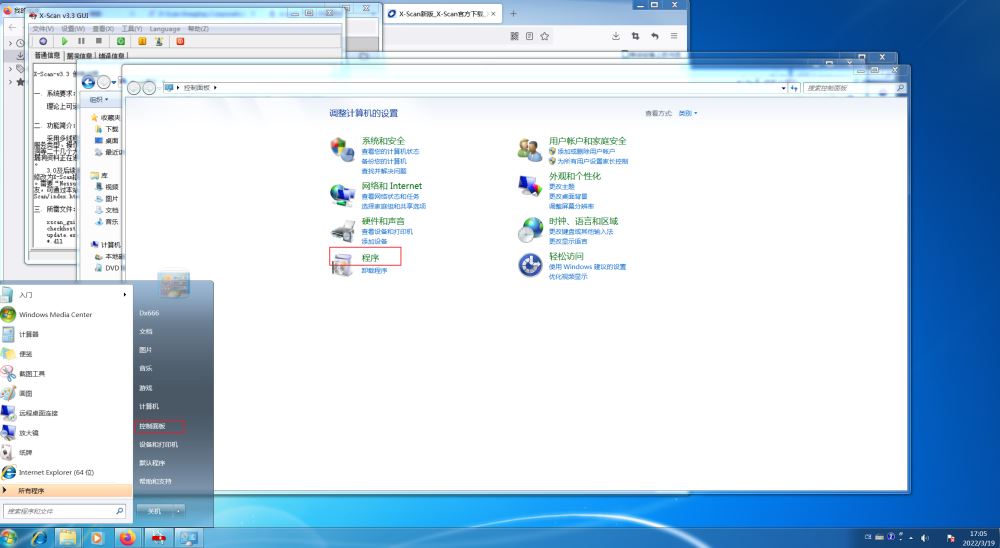
Task: Select 控制面板 in the Start menu
Action: pyautogui.click(x=152, y=426)
